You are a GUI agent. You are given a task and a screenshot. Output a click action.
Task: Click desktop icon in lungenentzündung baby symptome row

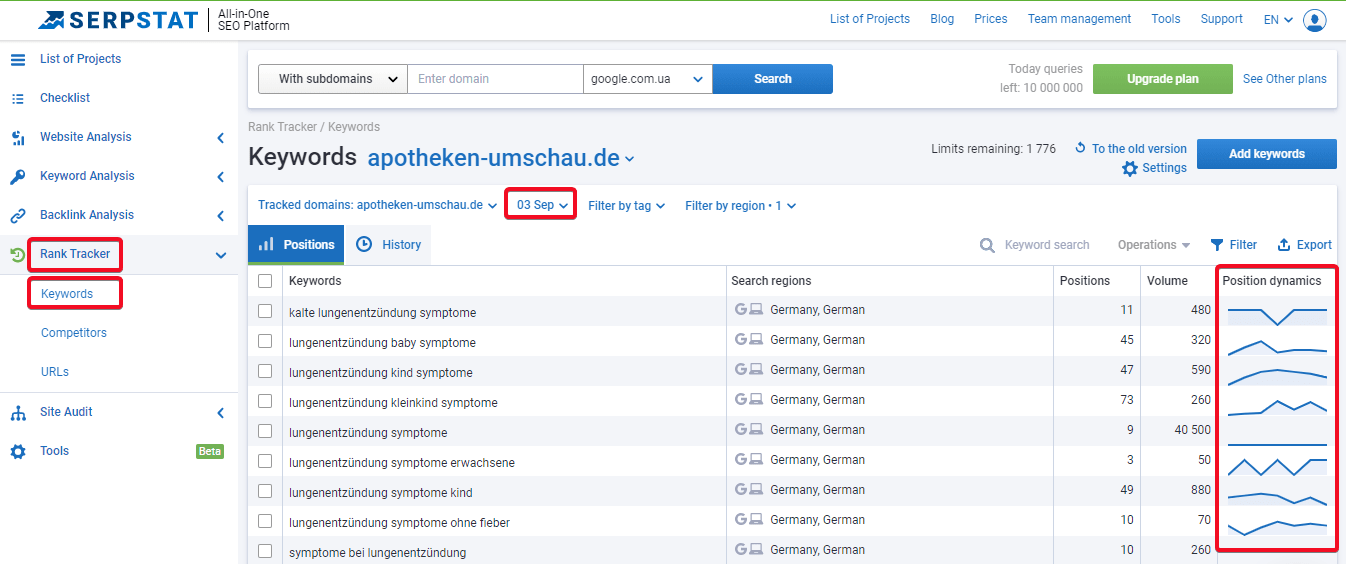tap(757, 340)
